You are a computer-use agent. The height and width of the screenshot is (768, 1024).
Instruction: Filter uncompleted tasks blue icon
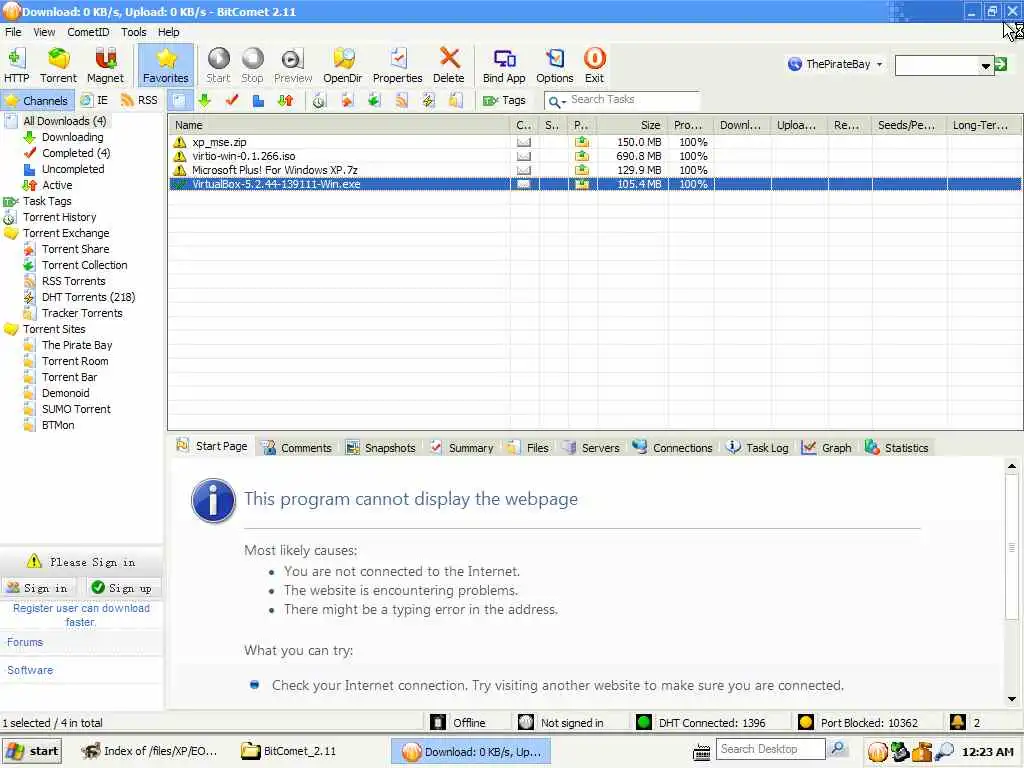pos(259,101)
